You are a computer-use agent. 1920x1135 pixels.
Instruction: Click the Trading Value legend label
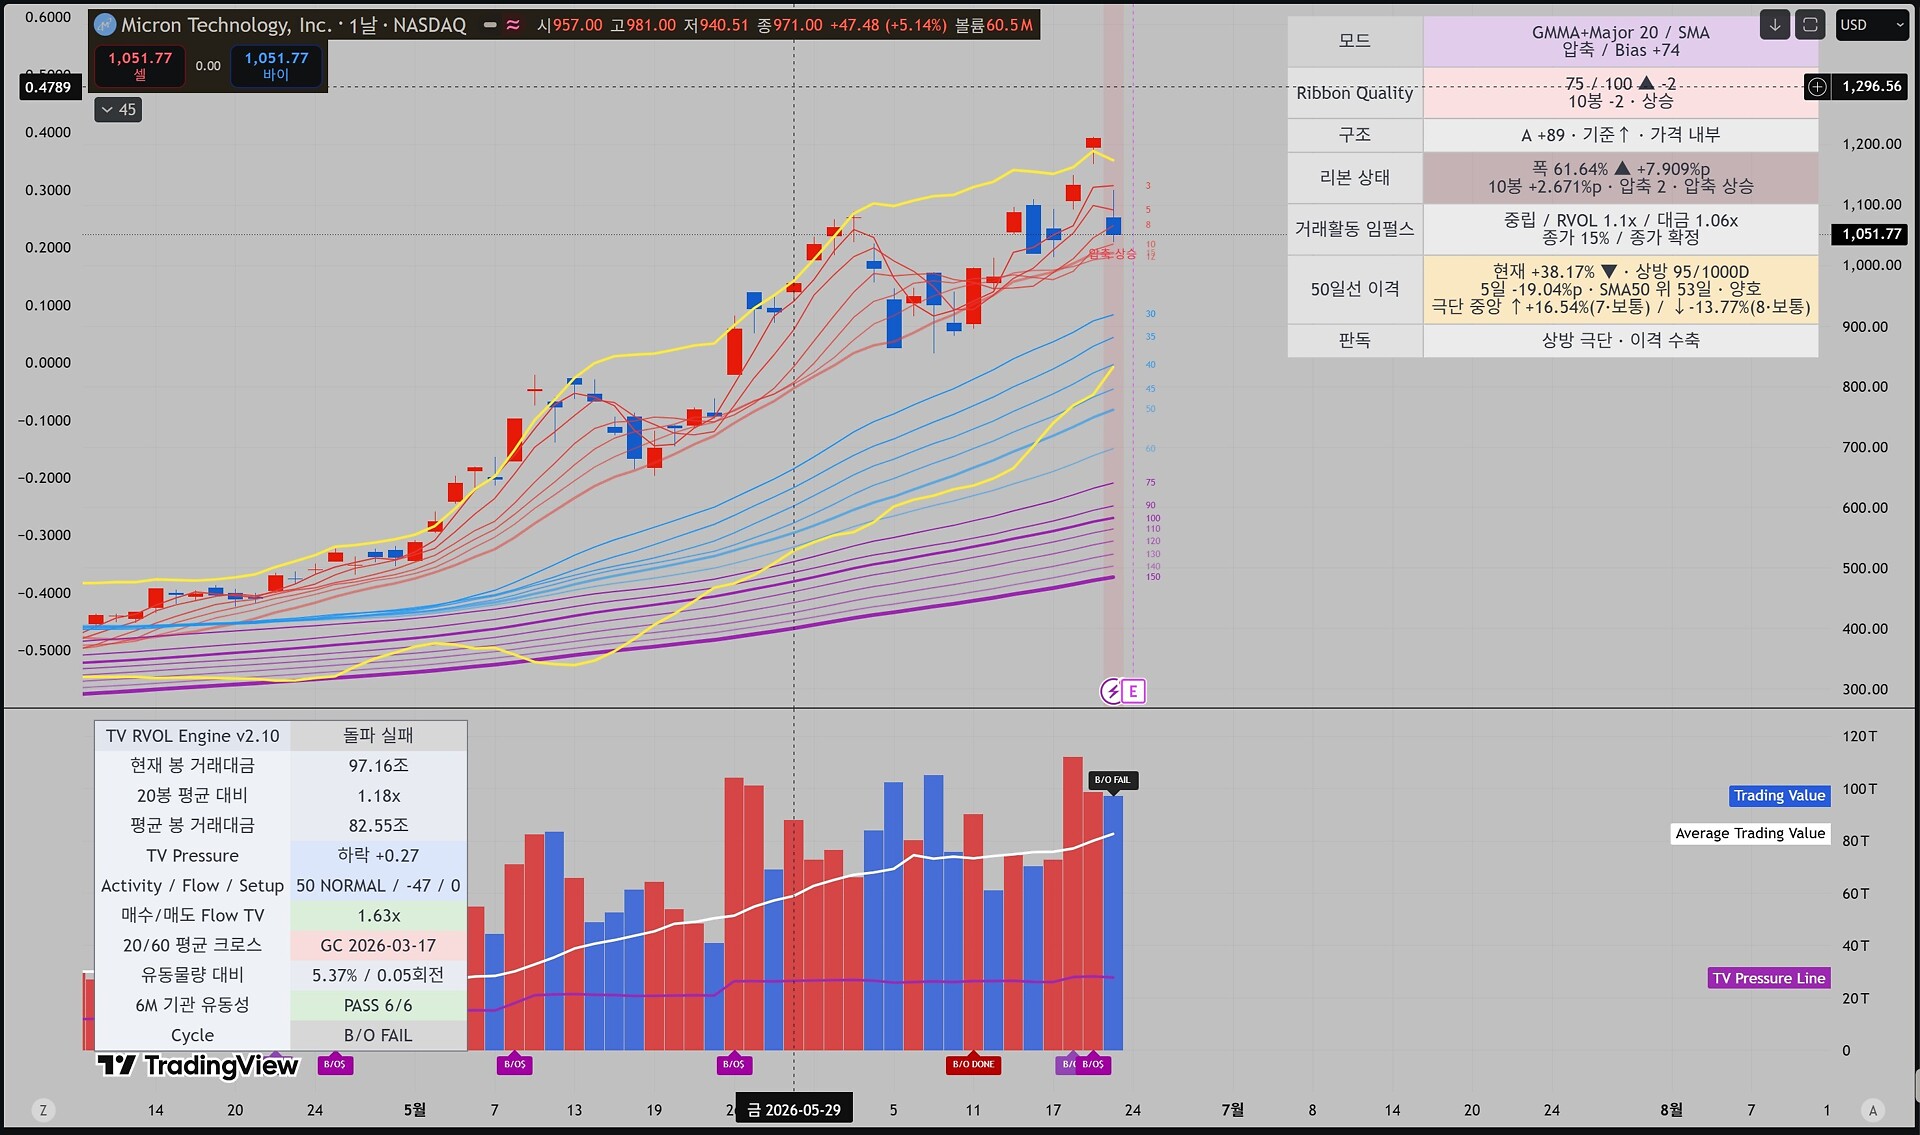click(x=1780, y=796)
